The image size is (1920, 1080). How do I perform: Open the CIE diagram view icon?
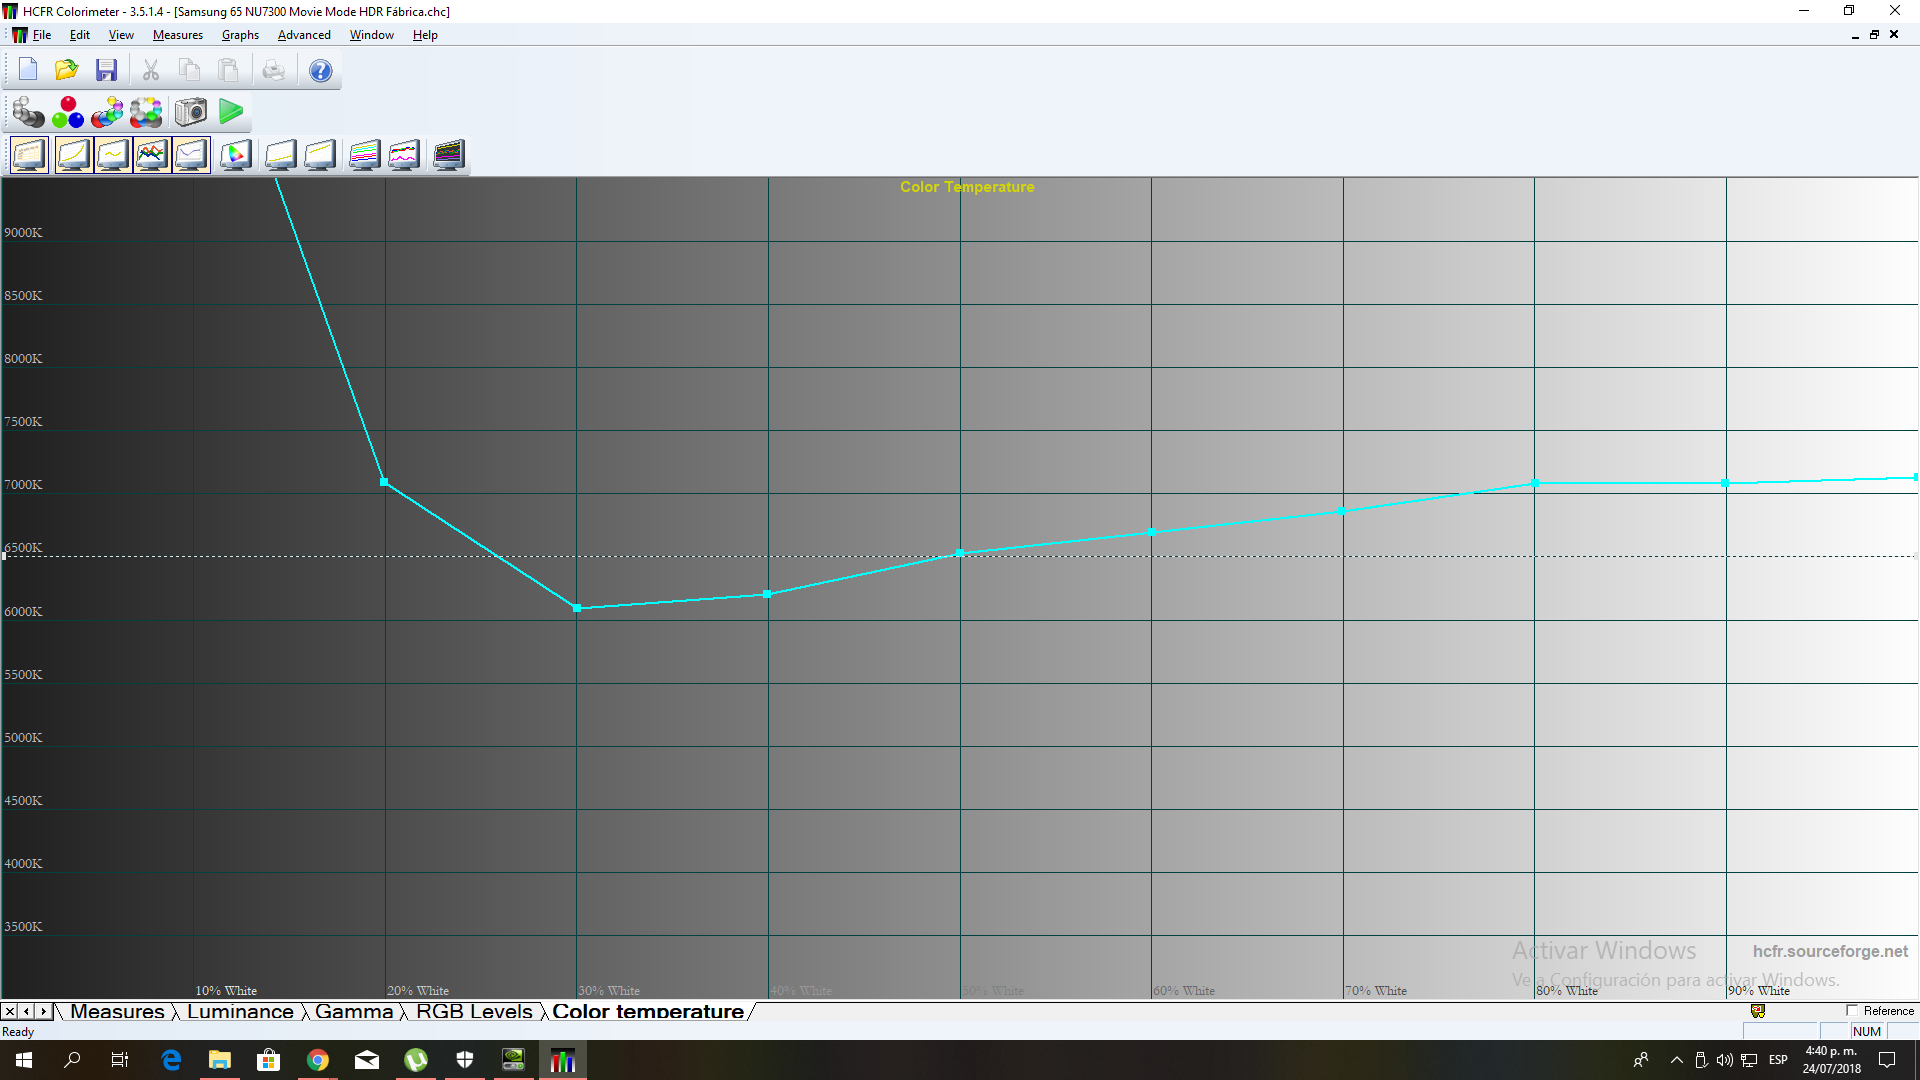click(x=236, y=155)
